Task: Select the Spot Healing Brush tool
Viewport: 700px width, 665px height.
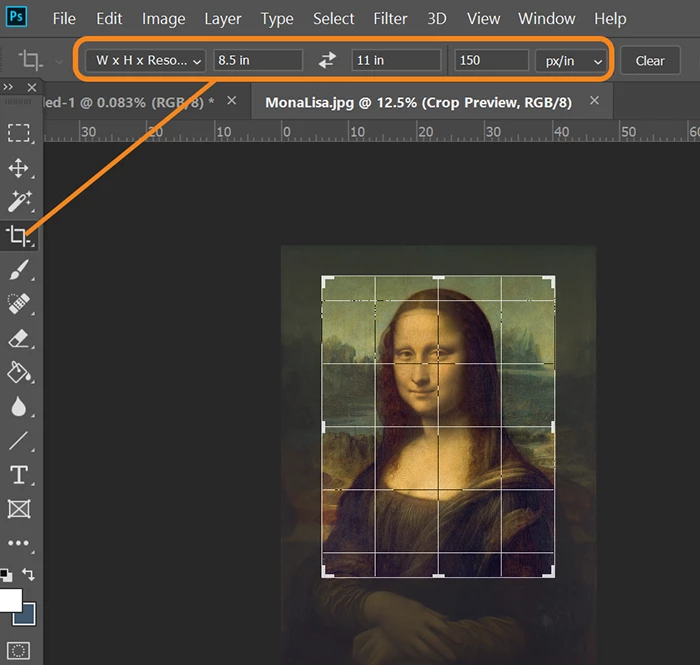Action: [x=19, y=303]
